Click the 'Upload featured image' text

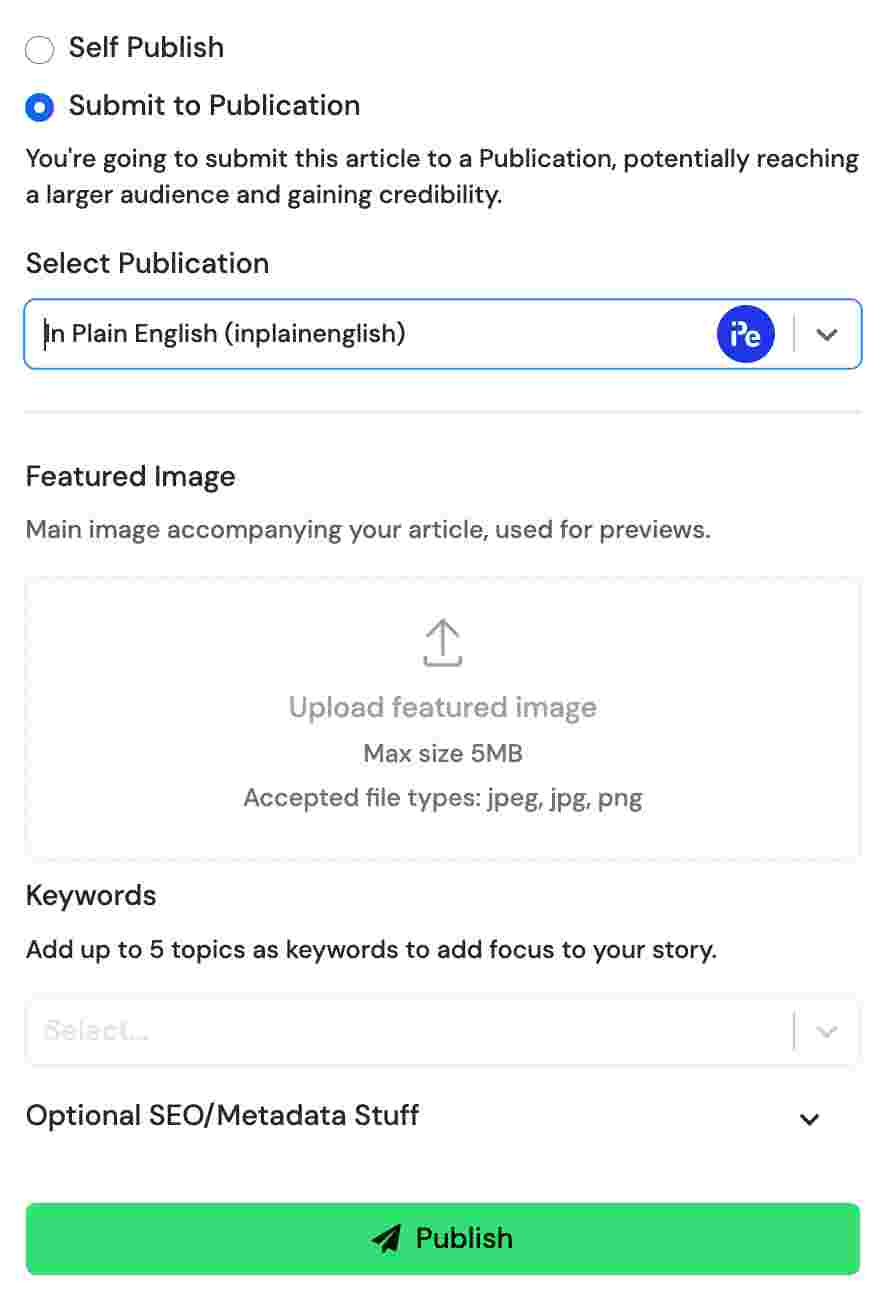[x=442, y=708]
